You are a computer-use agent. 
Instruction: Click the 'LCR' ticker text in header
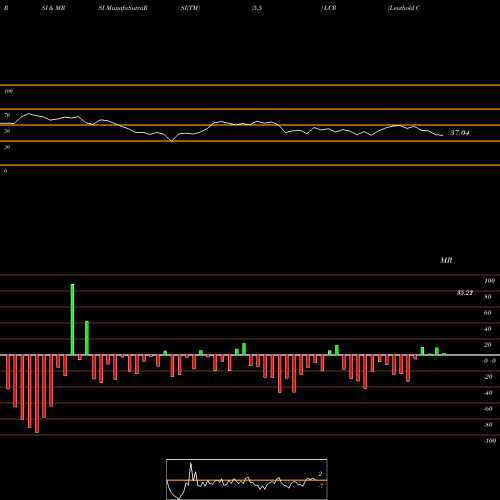click(329, 8)
